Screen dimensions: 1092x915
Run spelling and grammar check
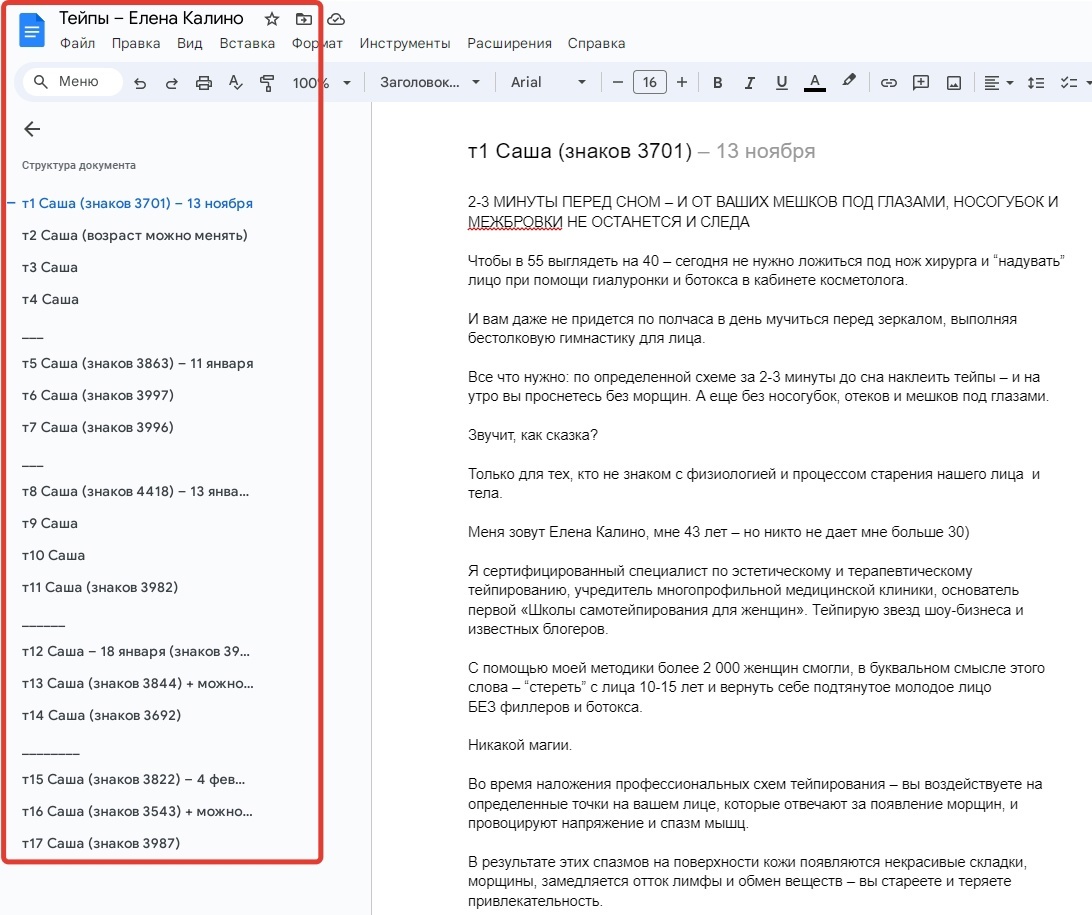[235, 83]
